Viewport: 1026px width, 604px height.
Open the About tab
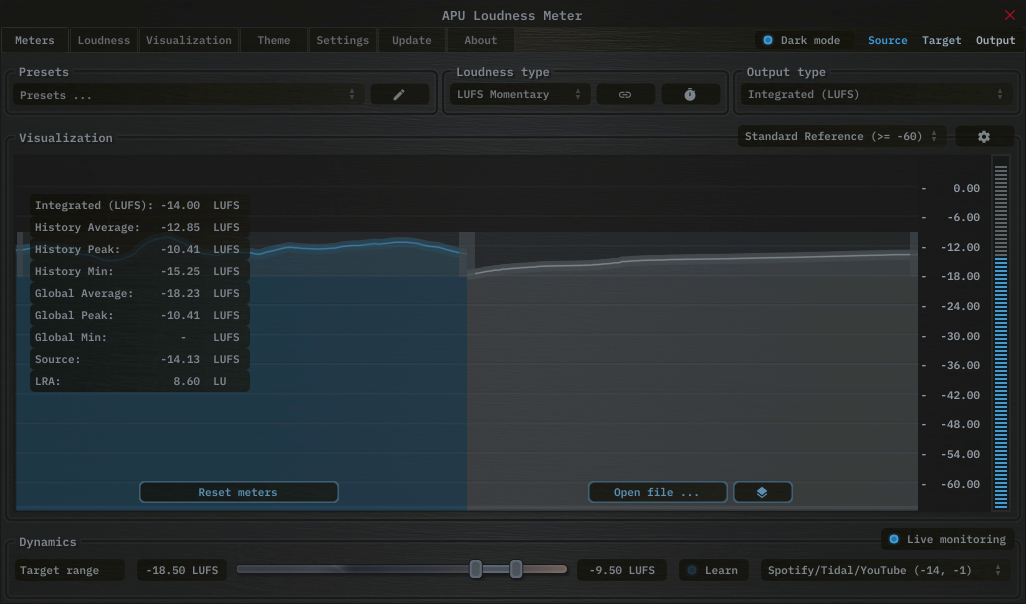pyautogui.click(x=479, y=39)
